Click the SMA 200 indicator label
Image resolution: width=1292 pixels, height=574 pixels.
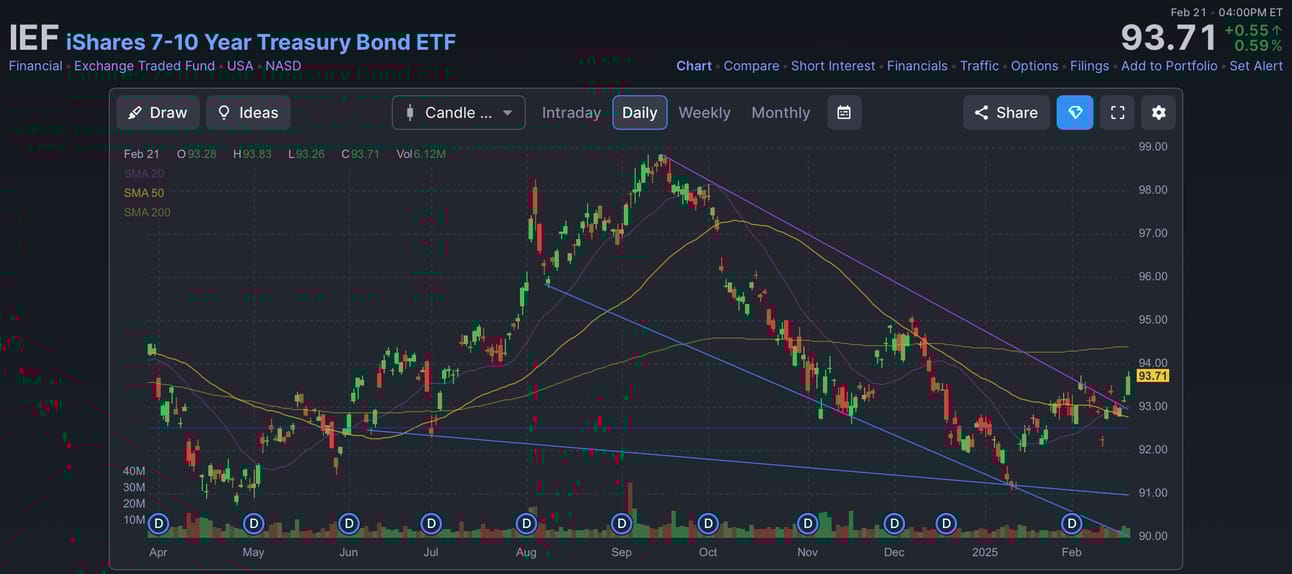pos(147,212)
